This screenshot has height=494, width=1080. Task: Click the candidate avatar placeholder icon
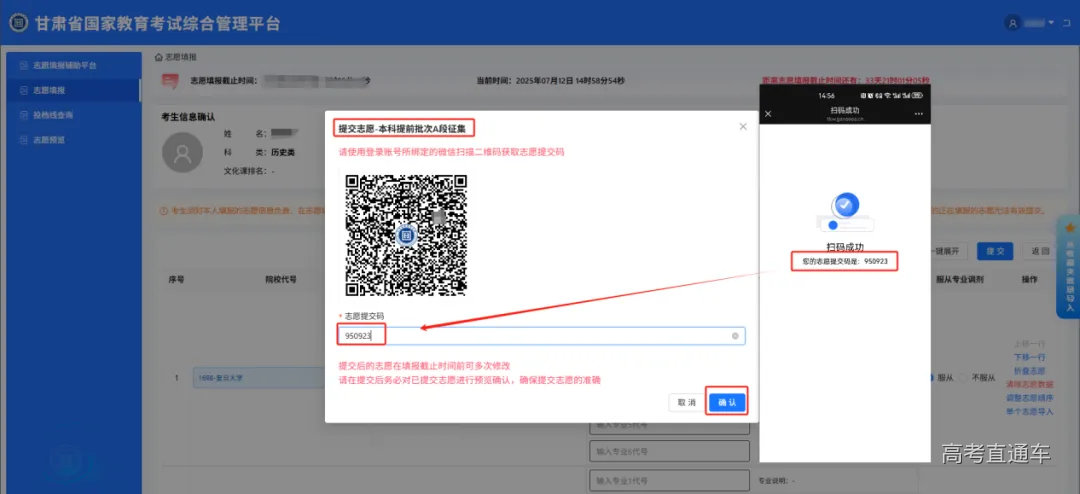(182, 153)
